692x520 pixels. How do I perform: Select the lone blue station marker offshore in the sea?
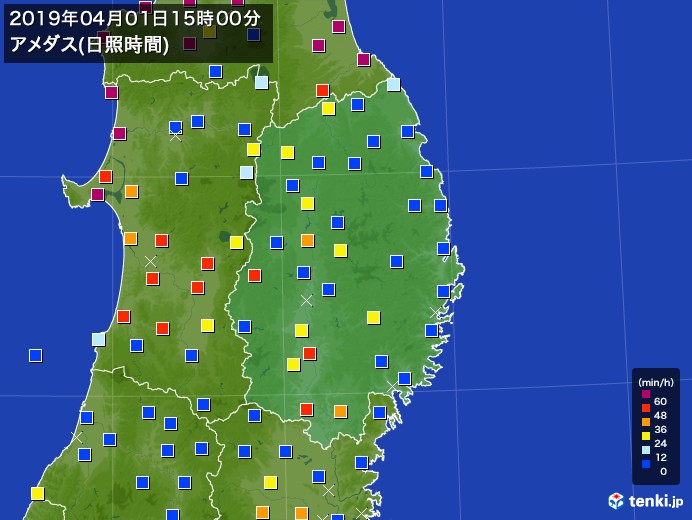[35, 355]
